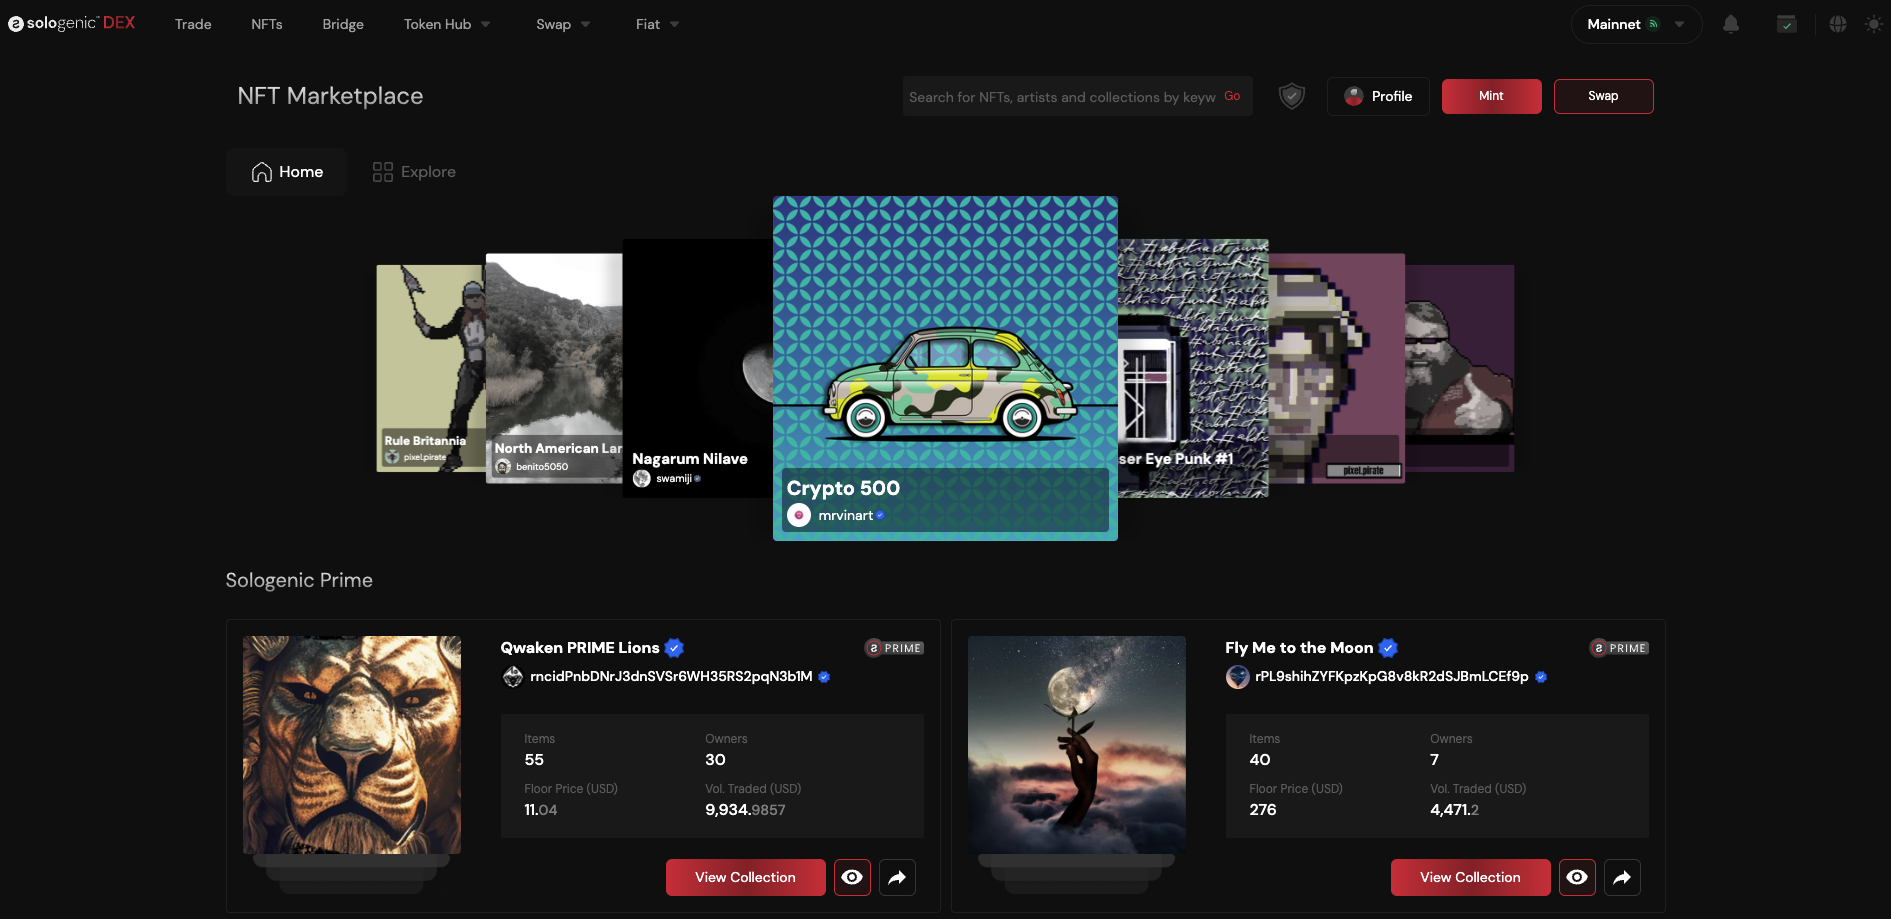Viewport: 1891px width, 919px height.
Task: Click the Sologenic DEX logo
Action: coord(72,23)
